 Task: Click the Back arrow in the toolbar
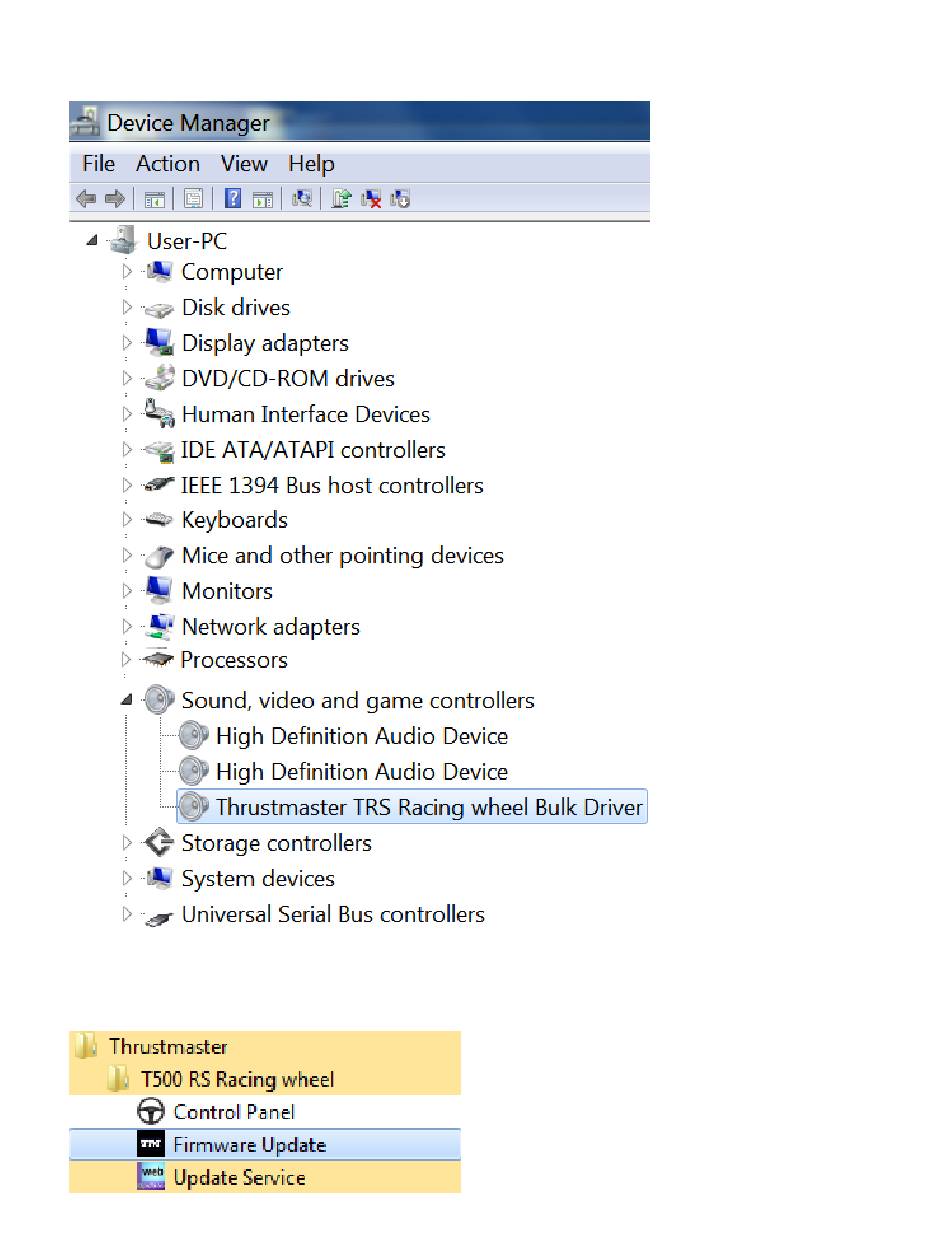[x=86, y=199]
